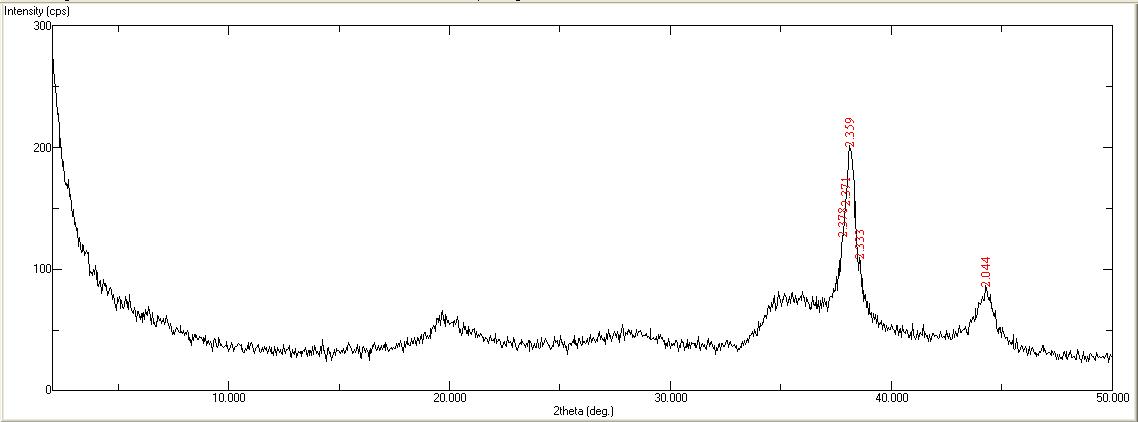Click the 2.378 peak annotation
This screenshot has height=422, width=1138.
pos(842,220)
